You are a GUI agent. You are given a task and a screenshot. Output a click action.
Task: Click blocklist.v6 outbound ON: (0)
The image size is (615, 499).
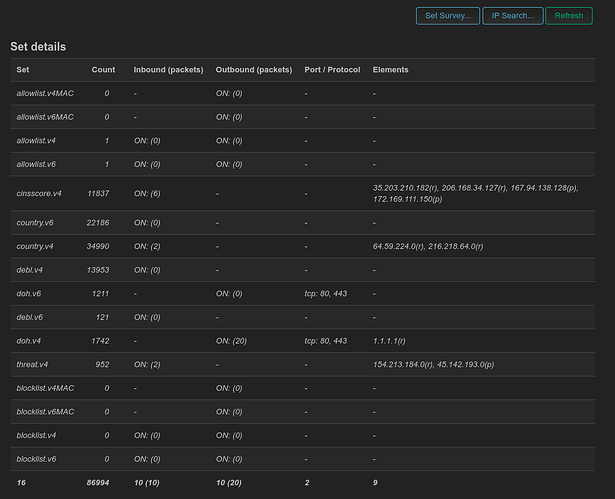(229, 459)
